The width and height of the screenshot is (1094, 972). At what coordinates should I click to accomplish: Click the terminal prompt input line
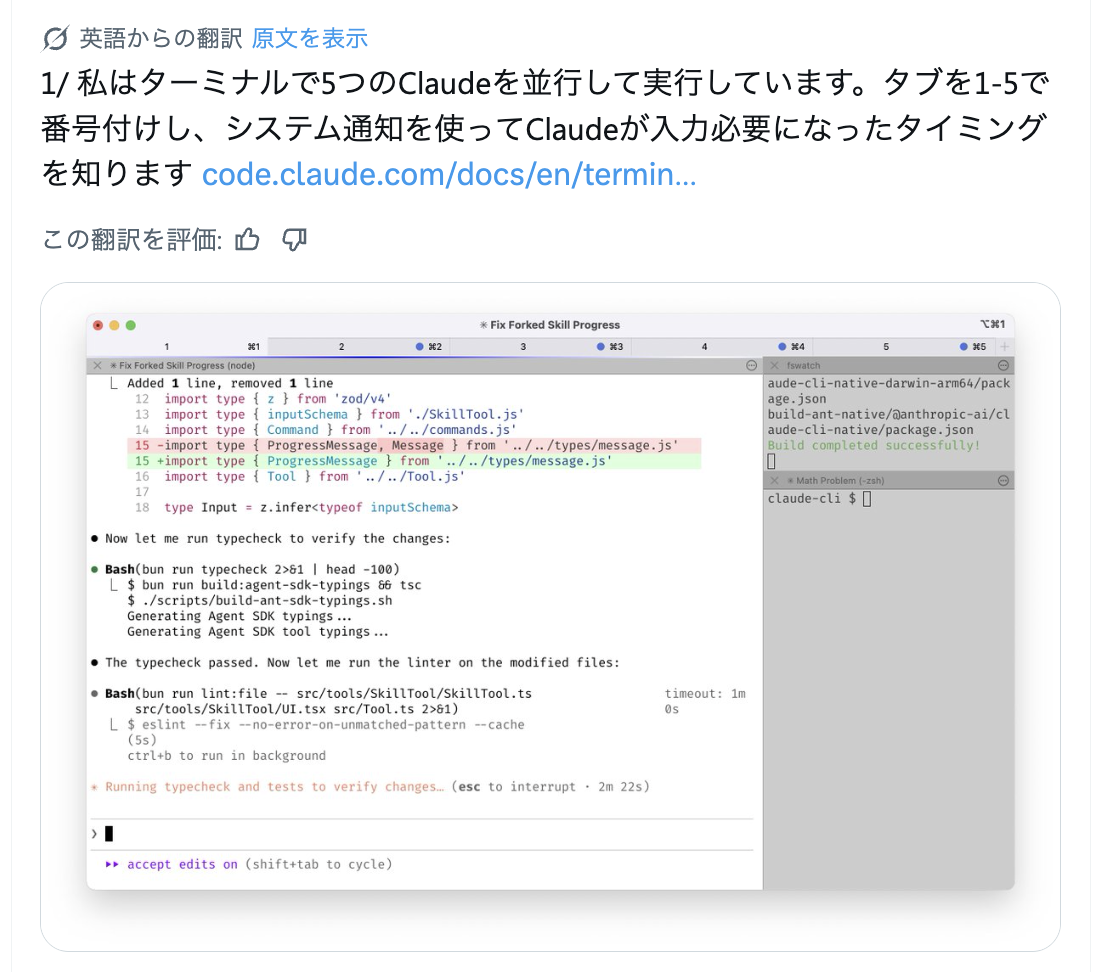point(300,833)
